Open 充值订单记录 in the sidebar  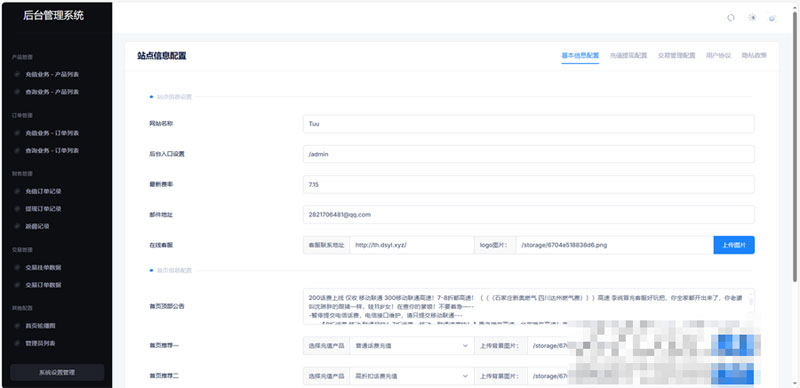tap(43, 191)
